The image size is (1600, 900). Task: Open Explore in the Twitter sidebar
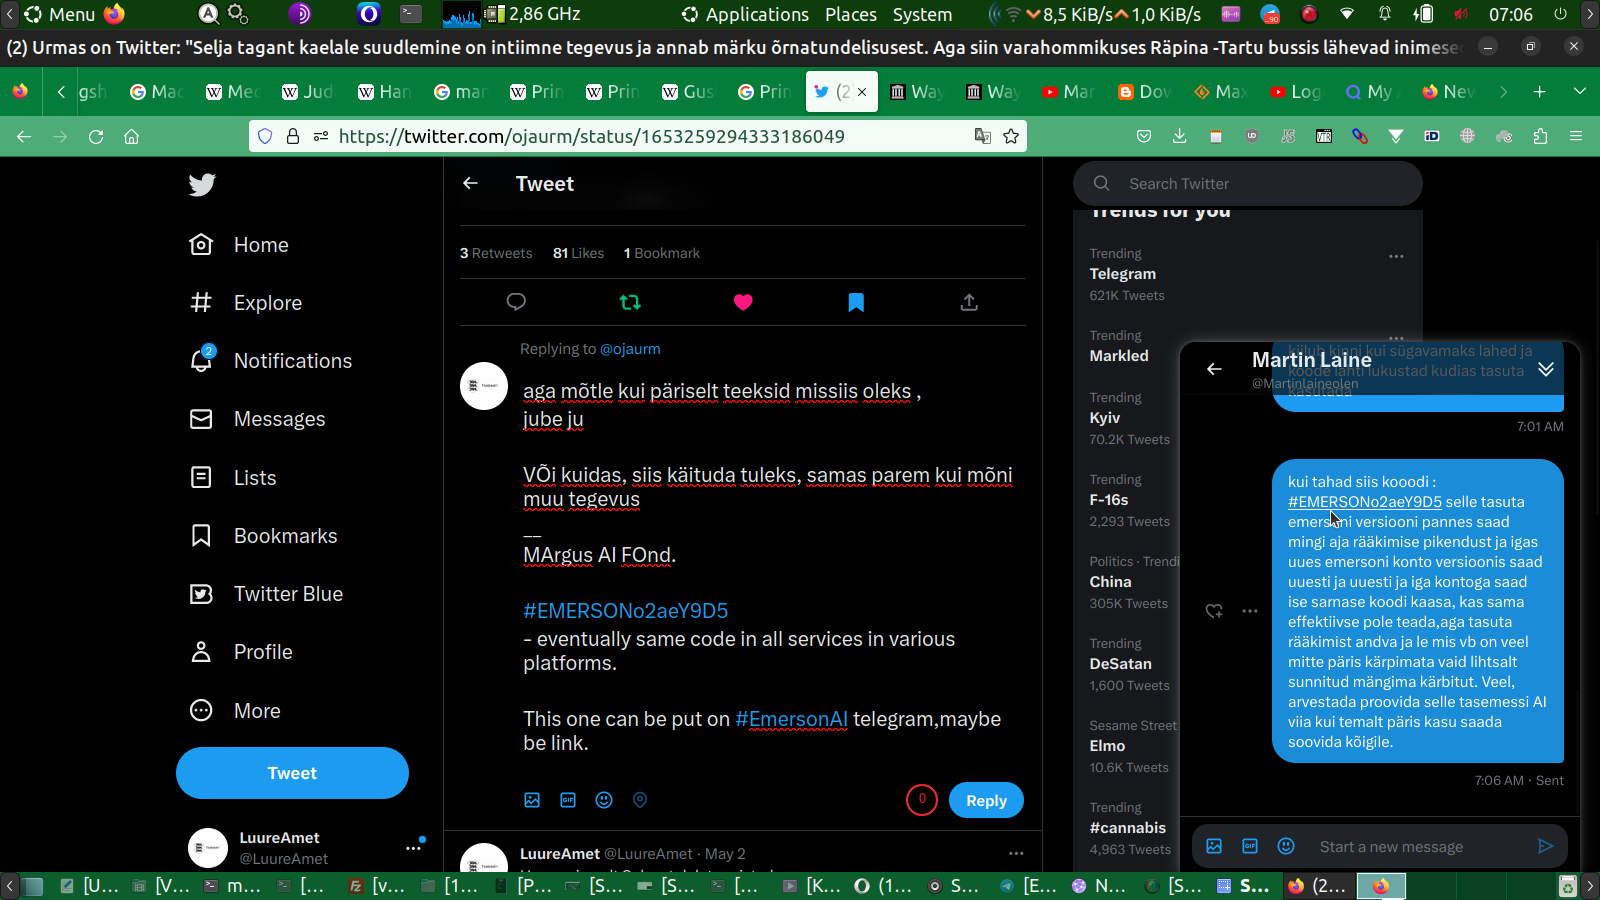(246, 303)
